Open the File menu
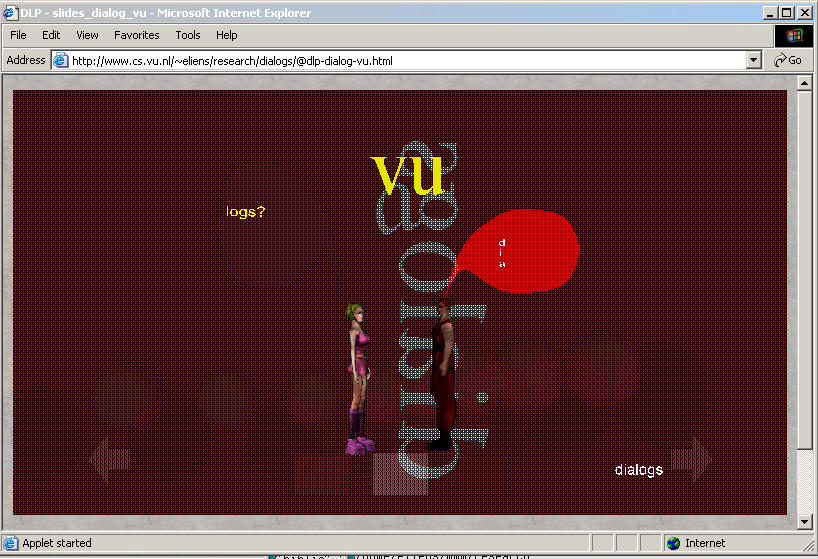 (x=18, y=35)
